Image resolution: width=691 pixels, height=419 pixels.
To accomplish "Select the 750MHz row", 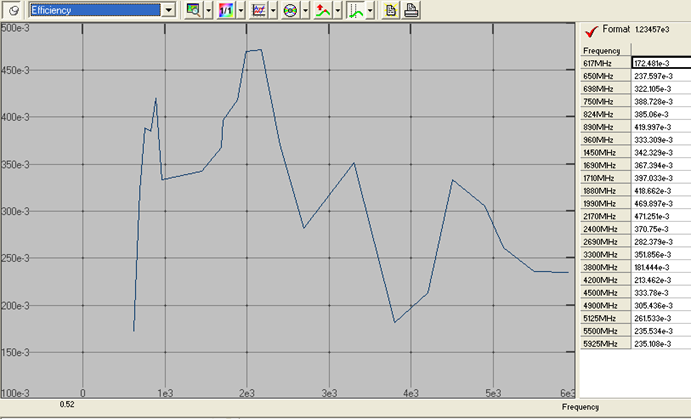I will [606, 101].
